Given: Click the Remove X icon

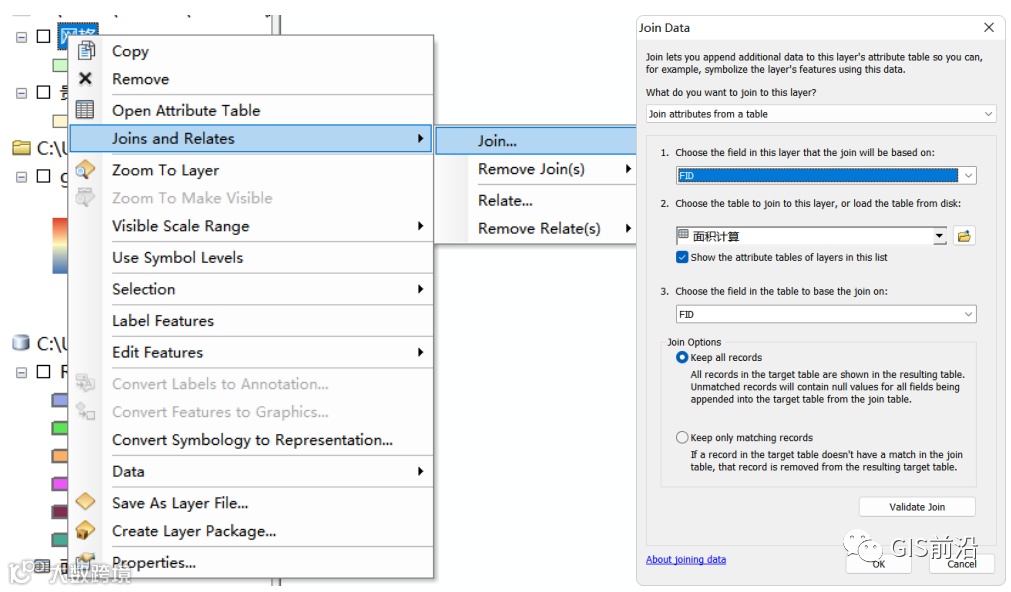Looking at the screenshot, I should tap(86, 79).
